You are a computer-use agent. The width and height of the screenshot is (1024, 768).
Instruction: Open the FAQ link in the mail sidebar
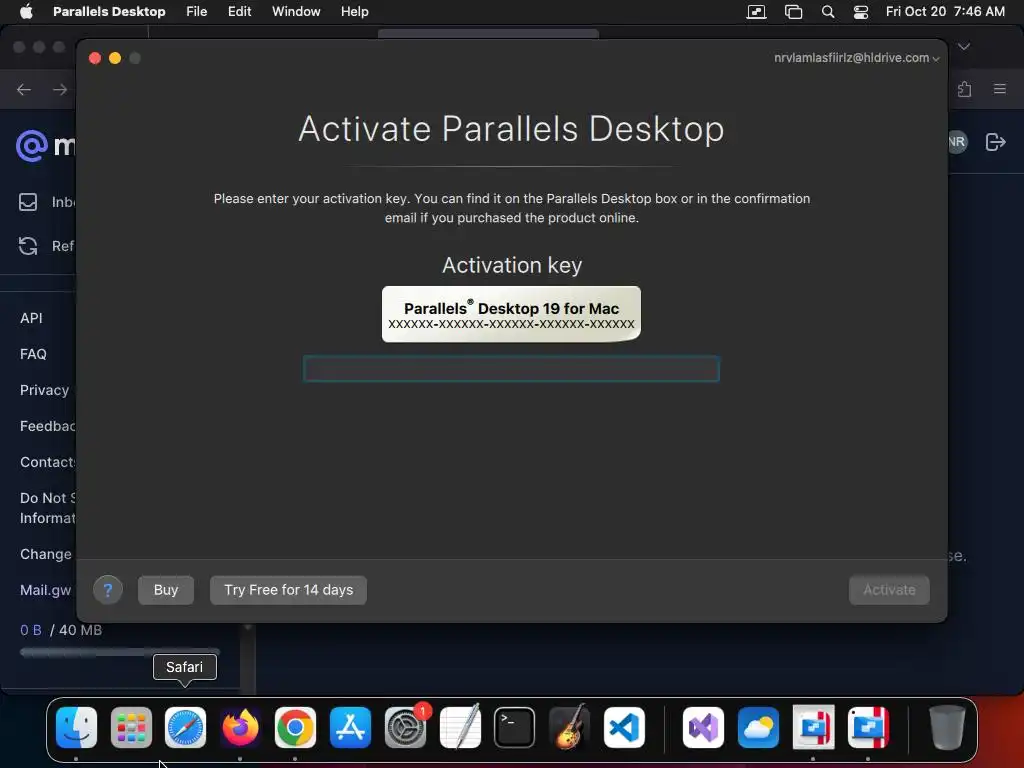pyautogui.click(x=33, y=354)
